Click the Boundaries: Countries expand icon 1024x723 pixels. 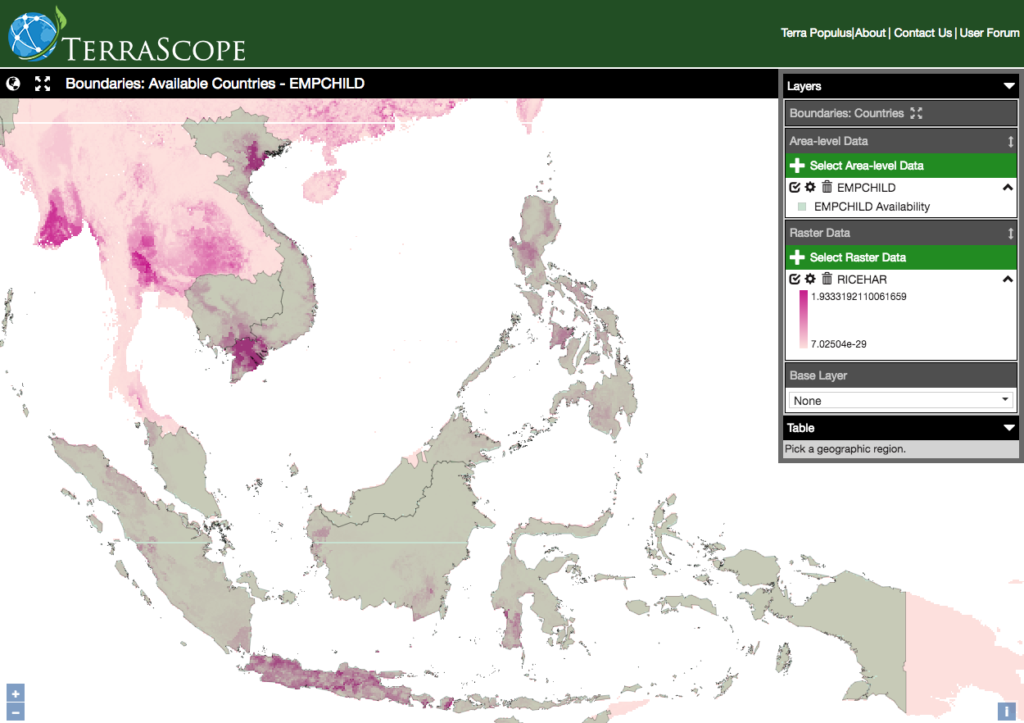click(x=916, y=113)
